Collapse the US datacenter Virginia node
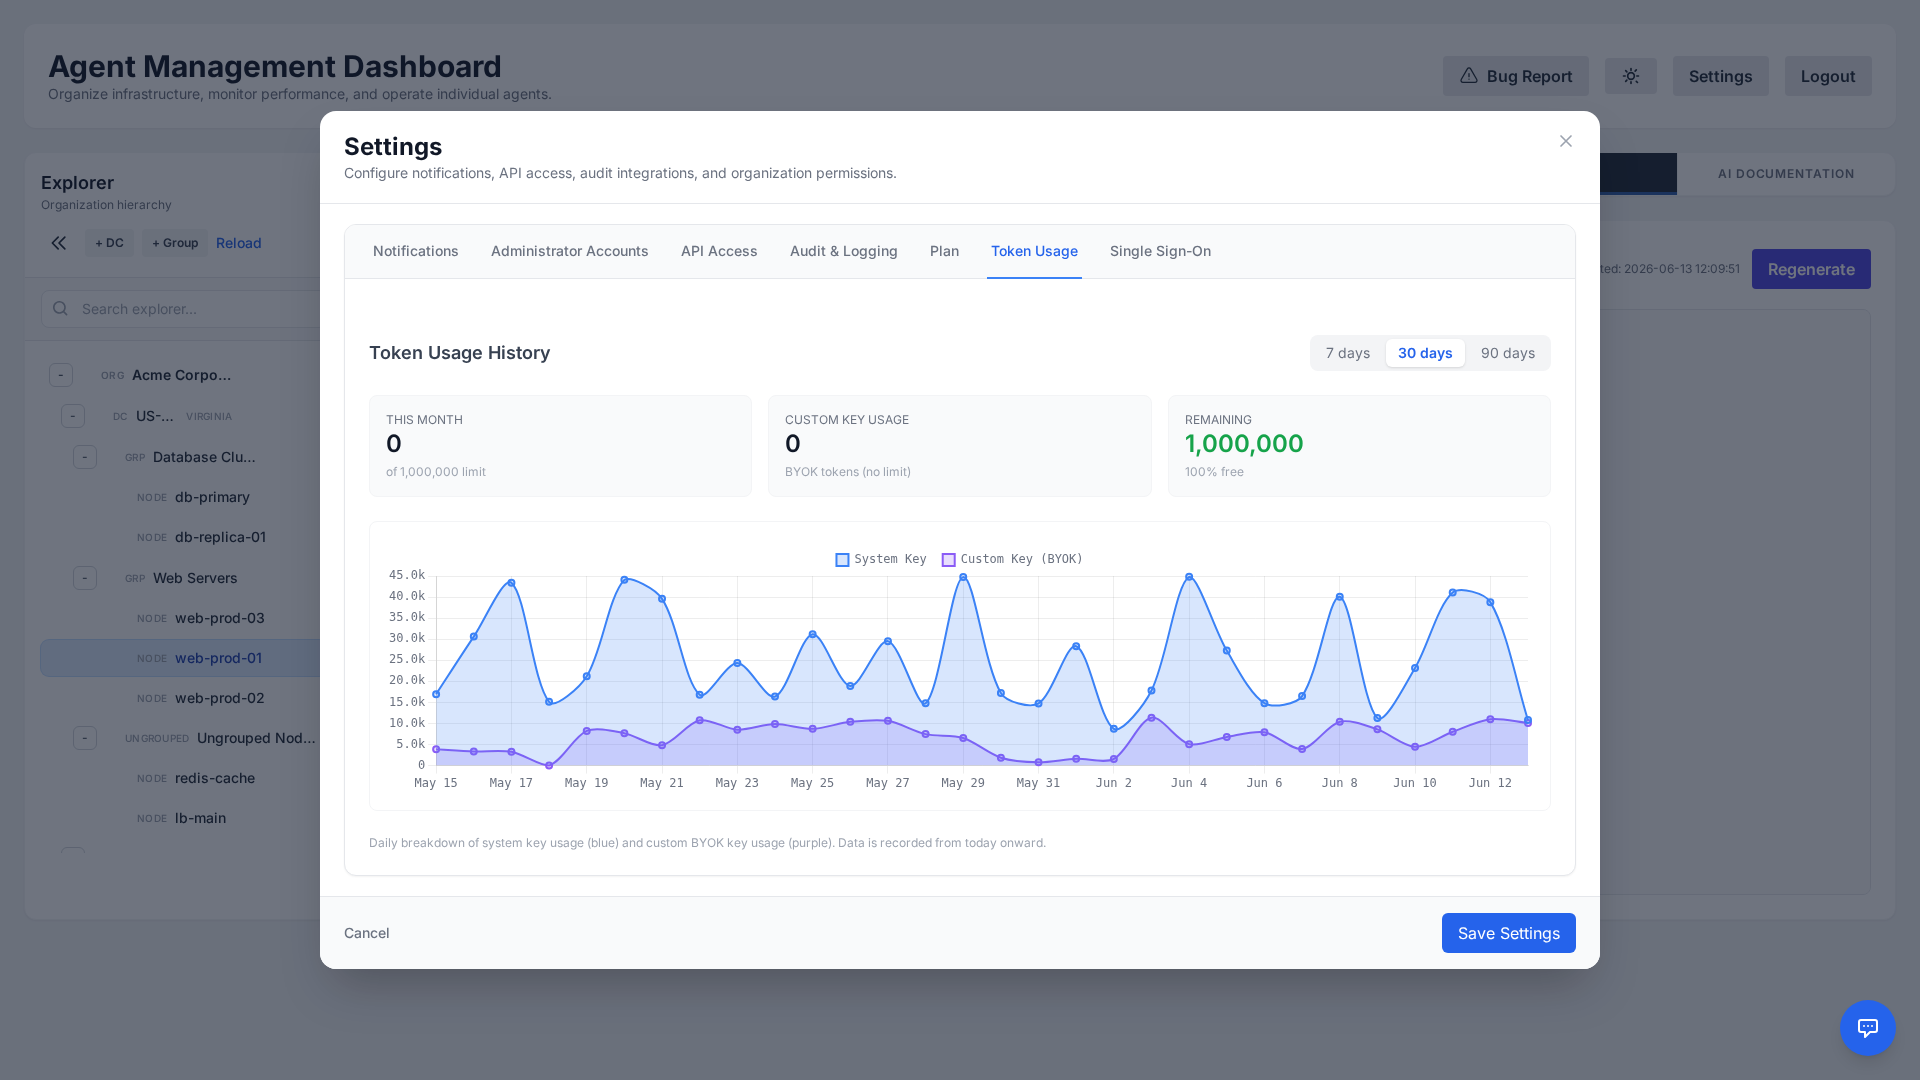The width and height of the screenshot is (1920, 1080). pos(73,416)
